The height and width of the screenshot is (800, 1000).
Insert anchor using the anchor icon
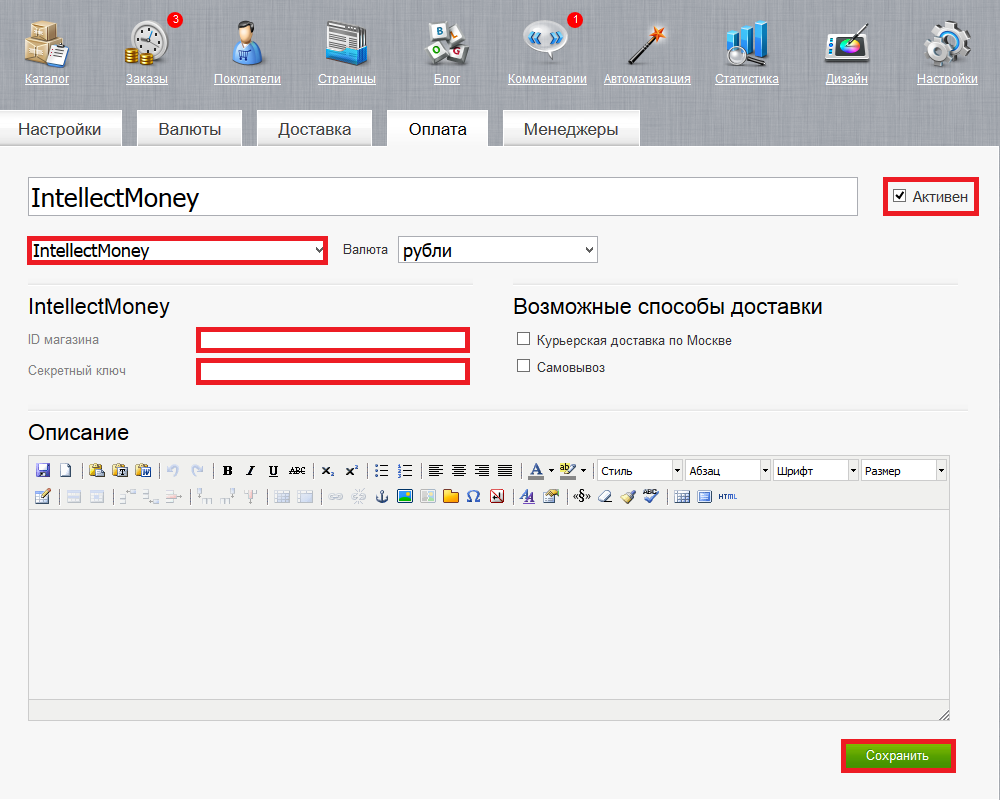[381, 496]
